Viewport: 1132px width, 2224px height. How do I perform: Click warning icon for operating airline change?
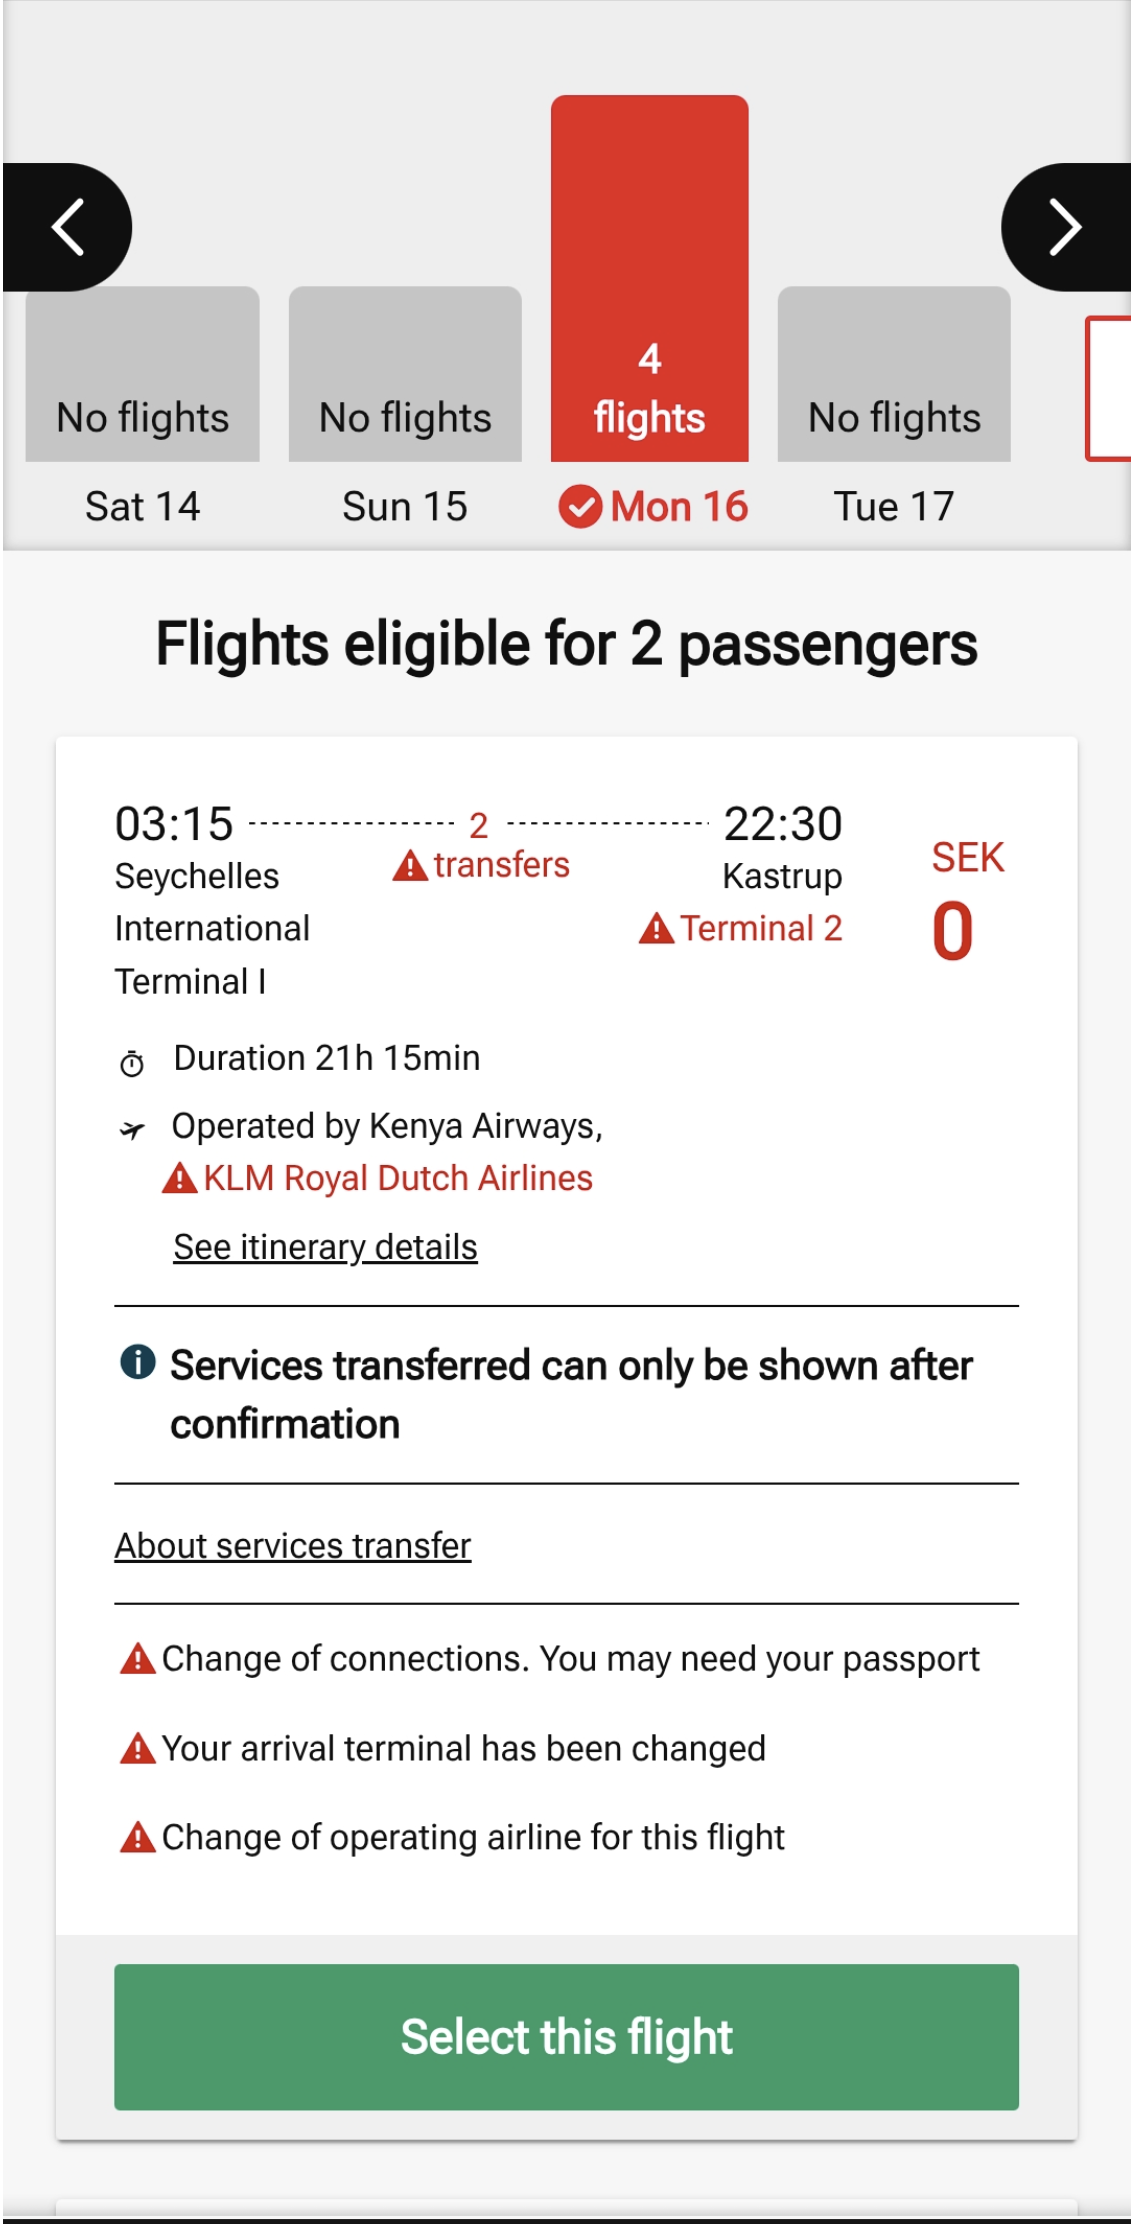pyautogui.click(x=137, y=1838)
